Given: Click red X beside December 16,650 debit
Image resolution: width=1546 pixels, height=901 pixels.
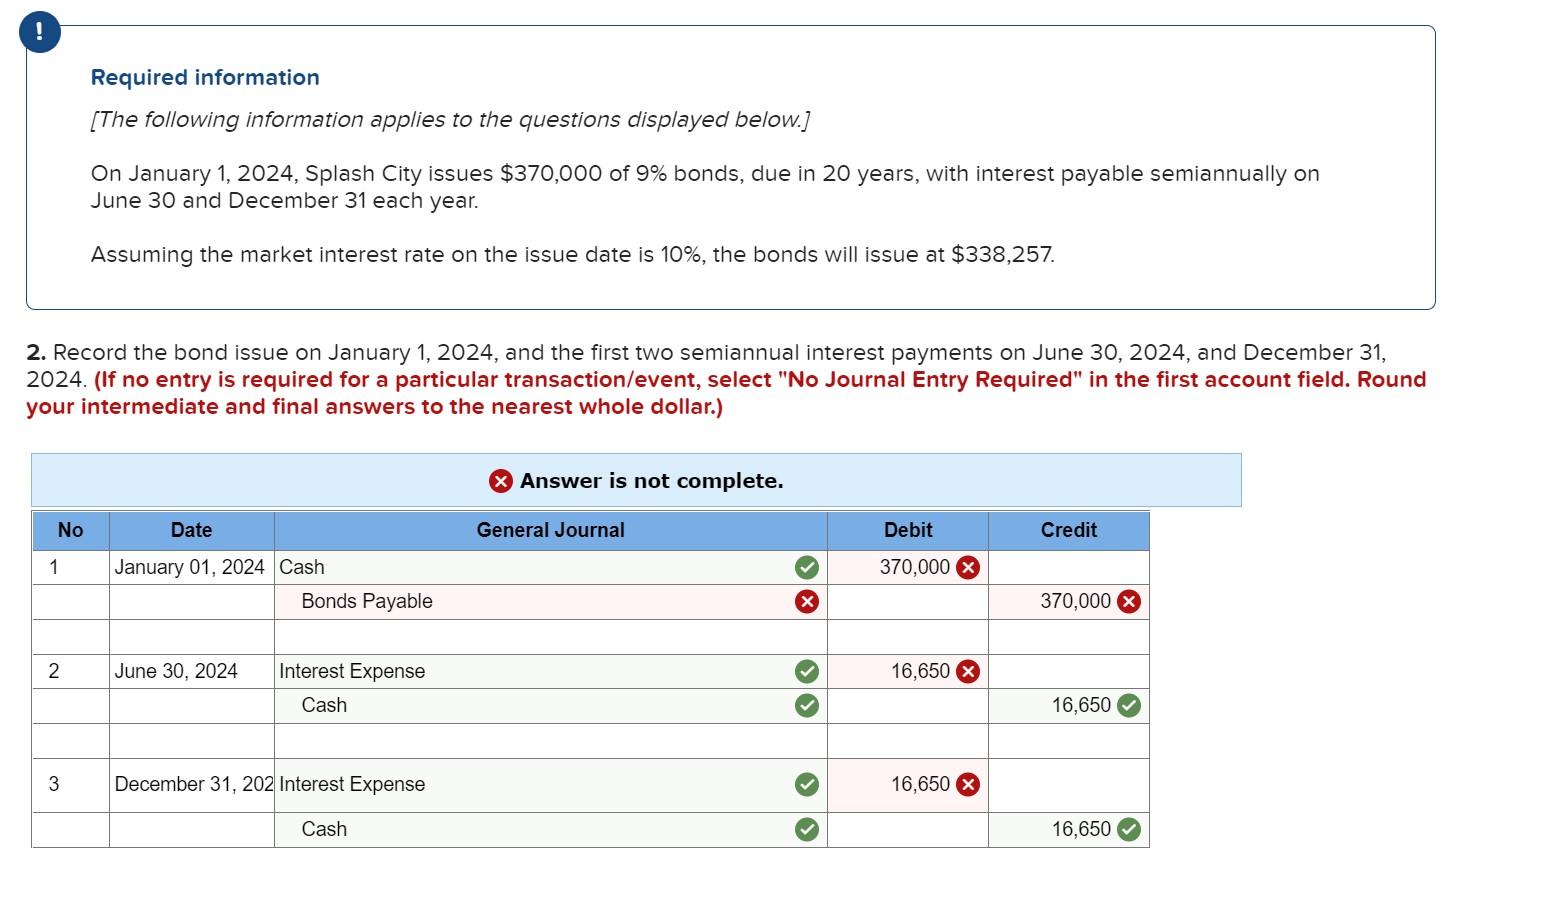Looking at the screenshot, I should pos(967,785).
